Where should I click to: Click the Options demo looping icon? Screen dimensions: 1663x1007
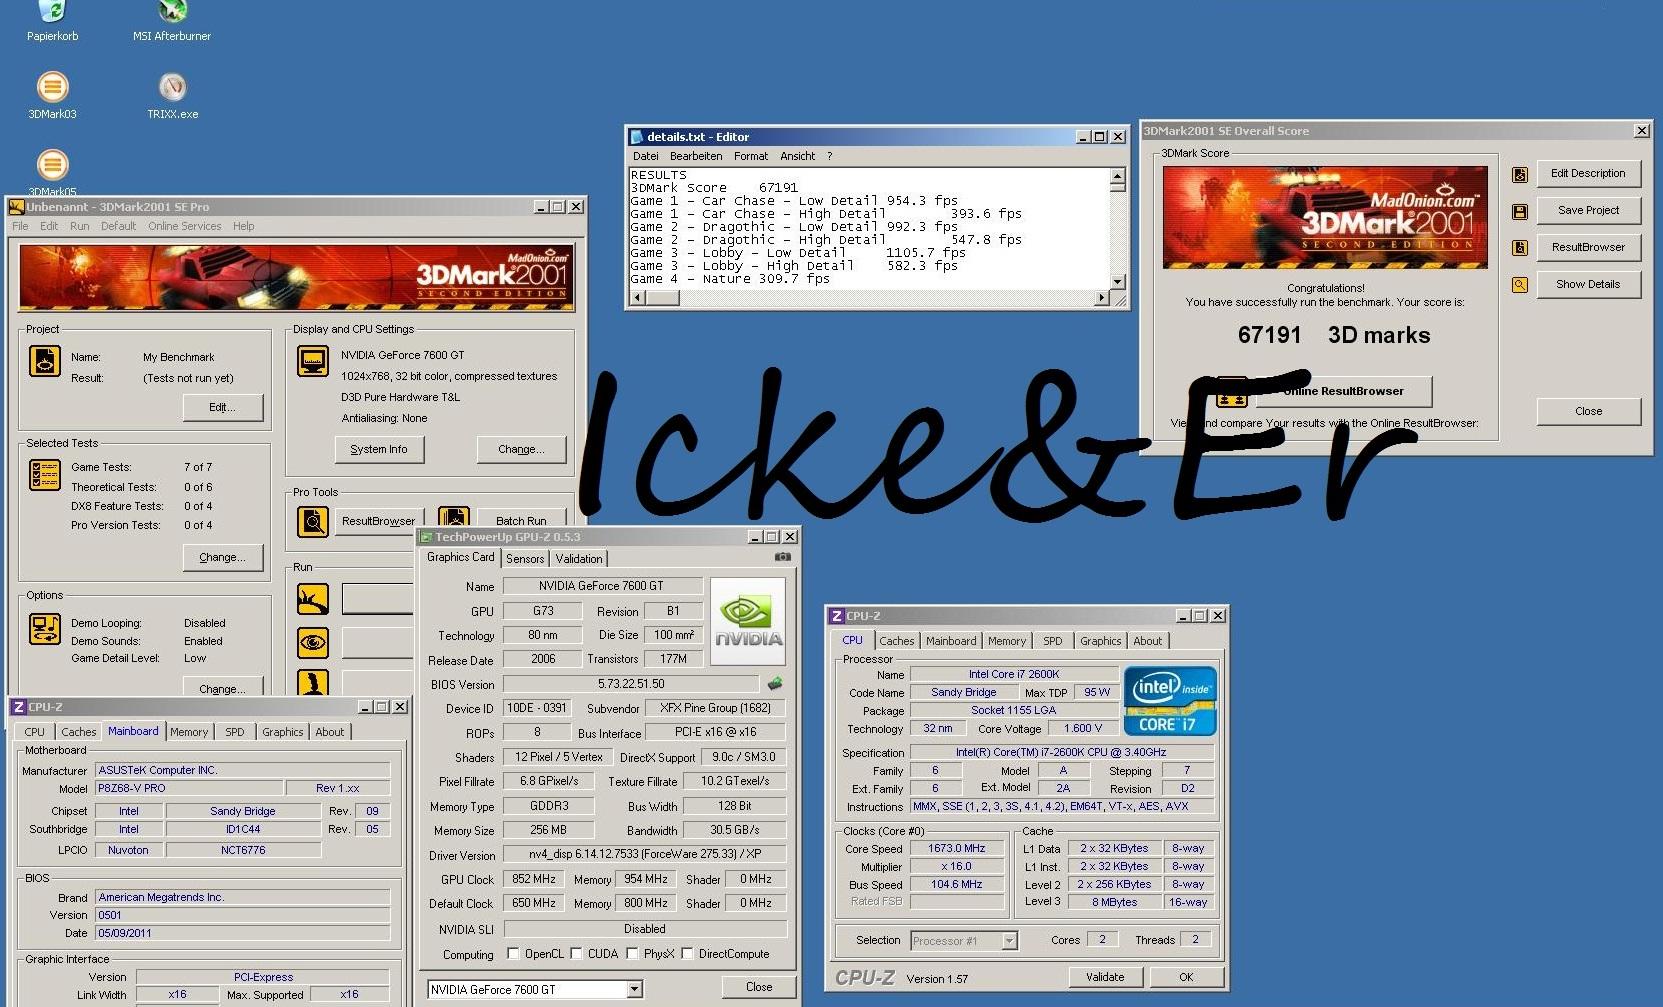click(44, 628)
